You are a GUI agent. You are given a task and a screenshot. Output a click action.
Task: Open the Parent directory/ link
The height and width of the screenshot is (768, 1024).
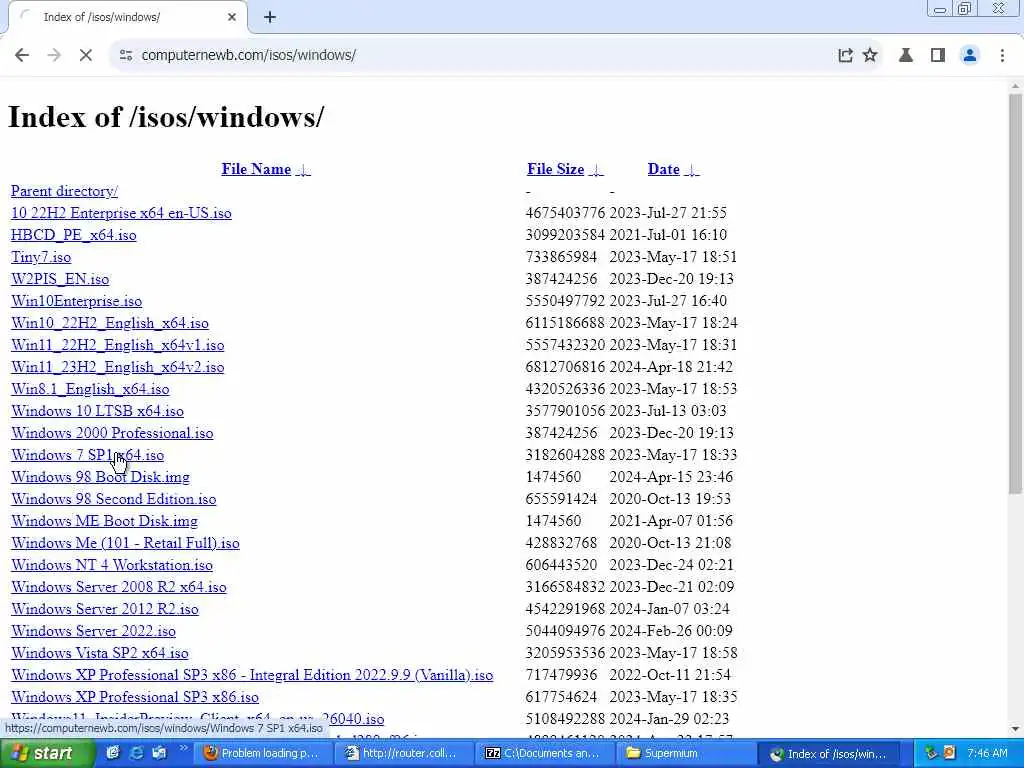tap(65, 191)
